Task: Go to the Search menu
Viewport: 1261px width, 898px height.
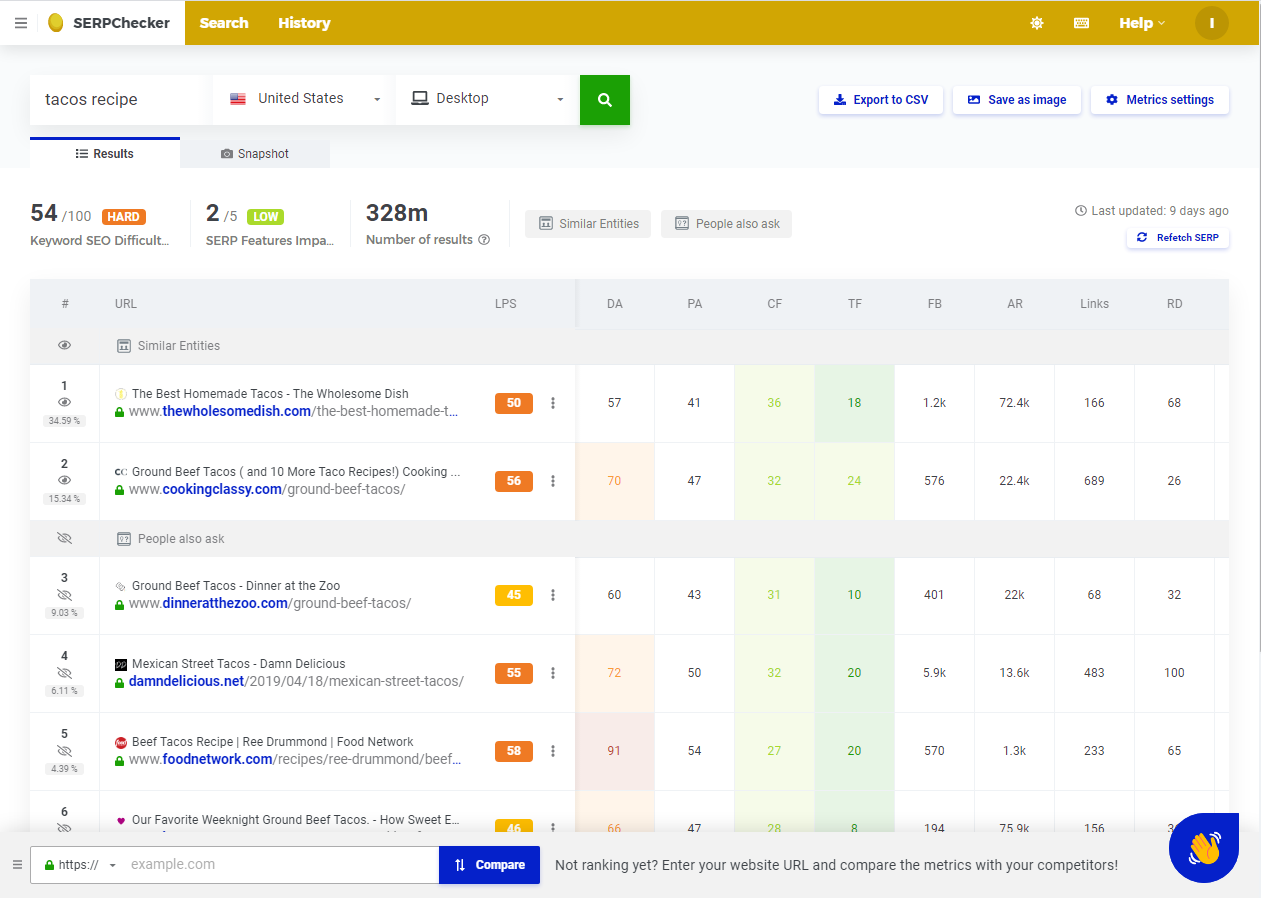Action: (224, 23)
